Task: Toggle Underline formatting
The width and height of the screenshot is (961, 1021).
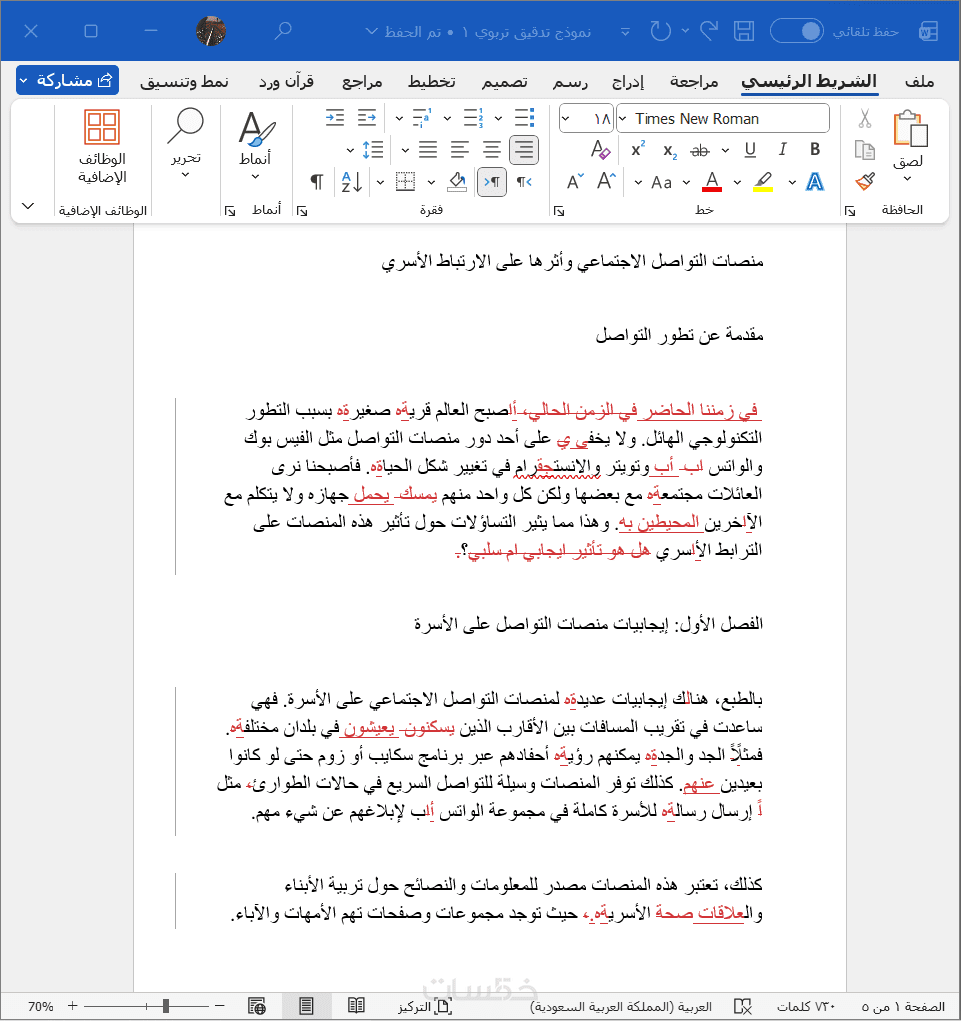Action: click(x=750, y=150)
